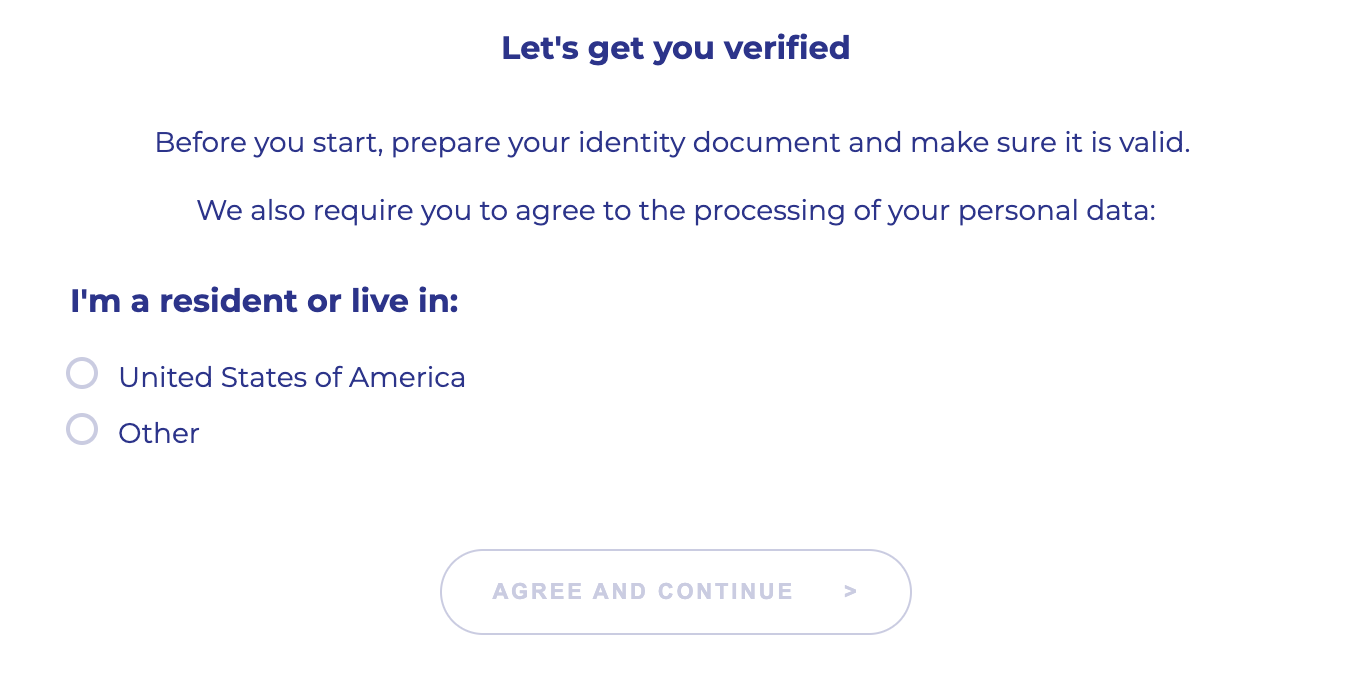This screenshot has height=695, width=1355.
Task: Click the "Let's get you verified" heading
Action: point(675,48)
